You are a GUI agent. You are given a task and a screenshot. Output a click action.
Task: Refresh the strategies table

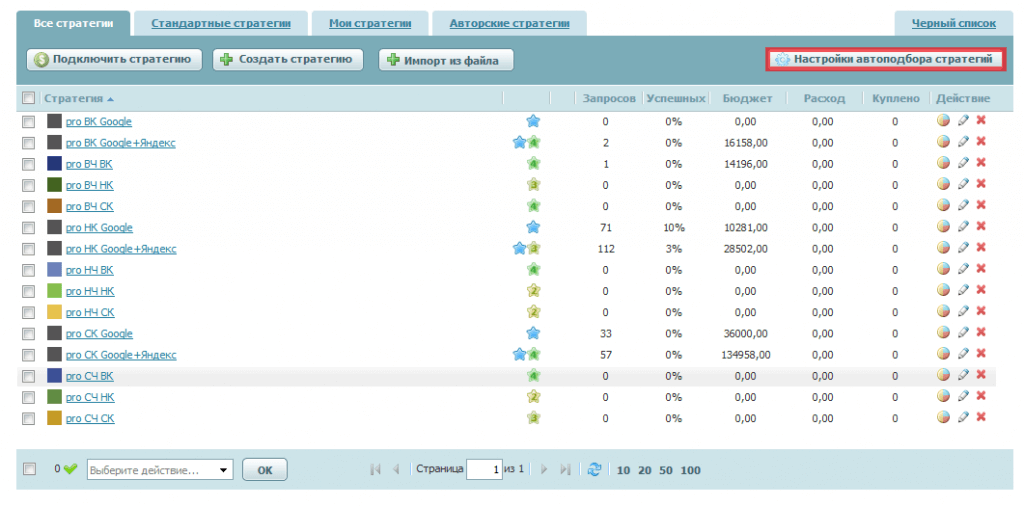pos(594,469)
